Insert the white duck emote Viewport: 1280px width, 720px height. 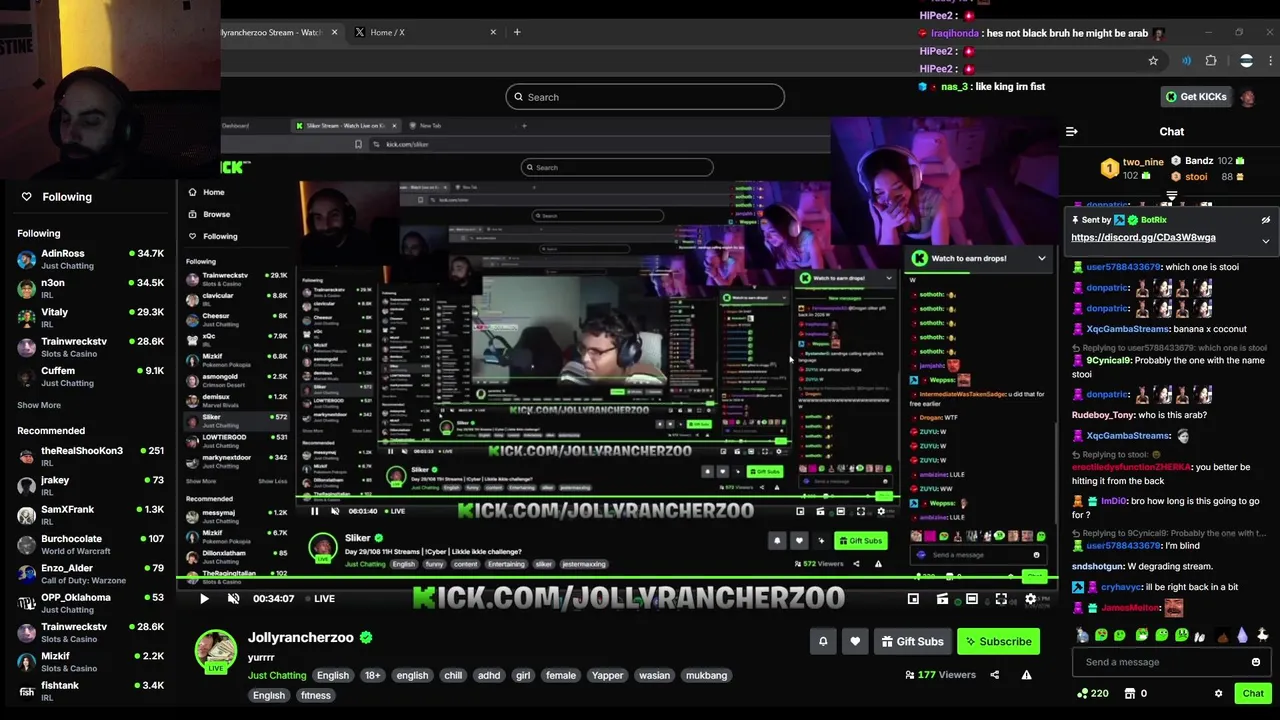point(1262,635)
